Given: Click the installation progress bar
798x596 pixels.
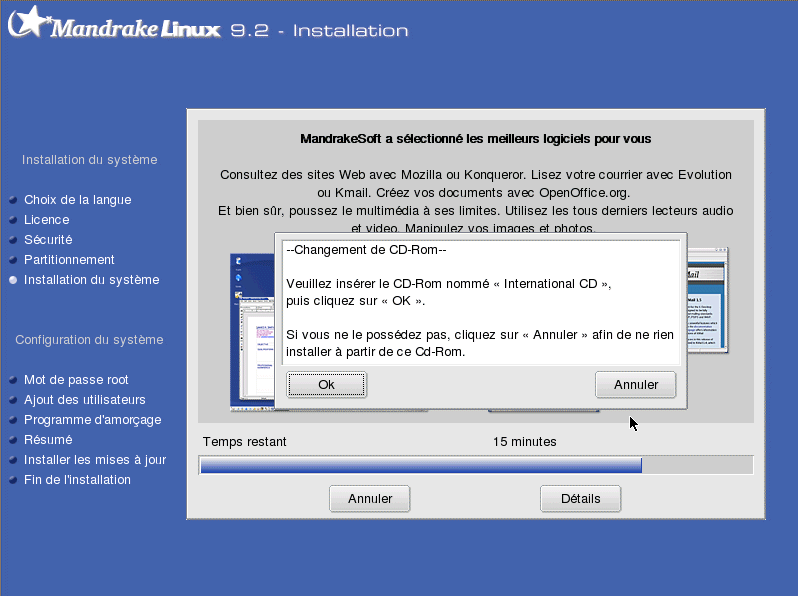Looking at the screenshot, I should click(476, 465).
